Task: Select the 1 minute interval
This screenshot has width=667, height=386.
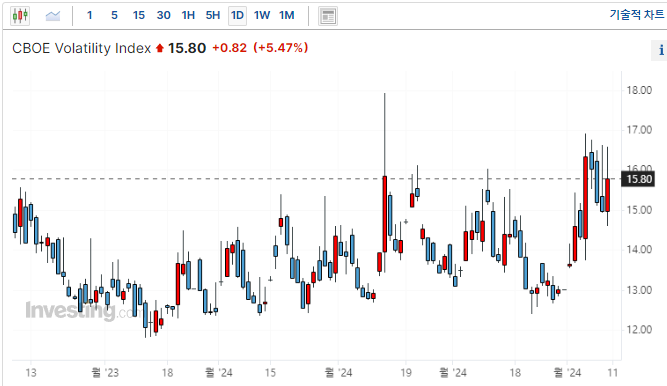Action: (x=89, y=16)
